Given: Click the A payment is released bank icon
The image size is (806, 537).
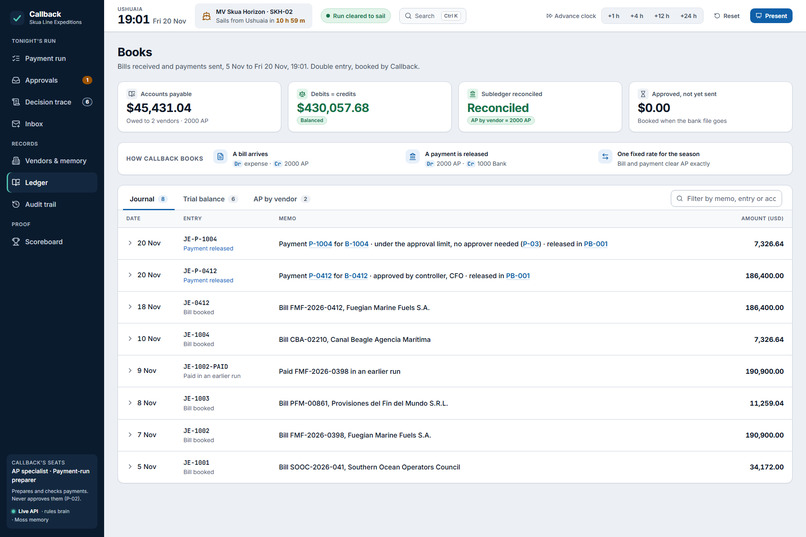Looking at the screenshot, I should click(412, 157).
